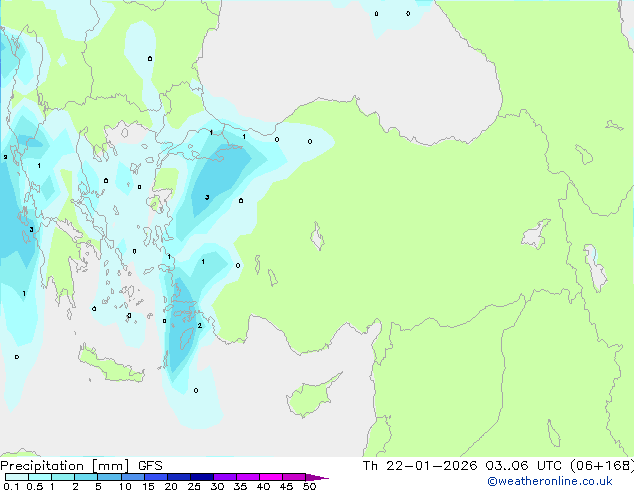The width and height of the screenshot is (634, 490).
Task: Click the 'Precipitation [mm] GFS' map title
Action: point(81,466)
